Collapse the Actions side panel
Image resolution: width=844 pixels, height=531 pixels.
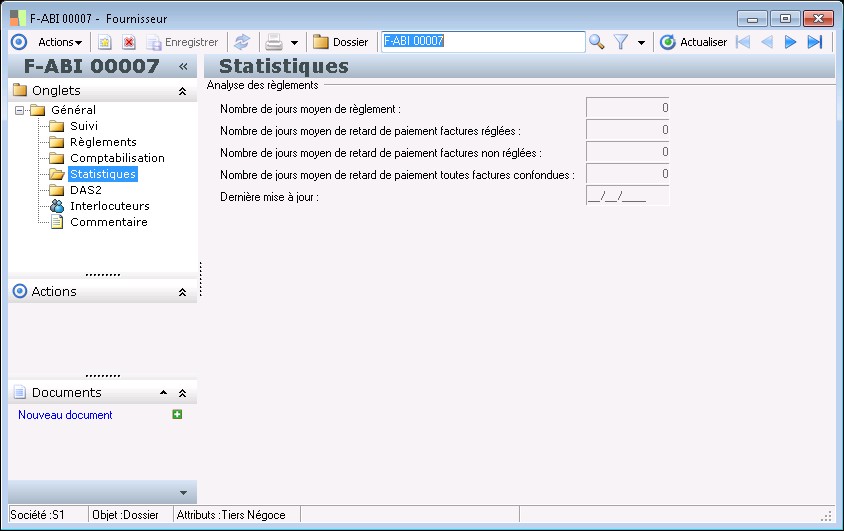pyautogui.click(x=182, y=292)
